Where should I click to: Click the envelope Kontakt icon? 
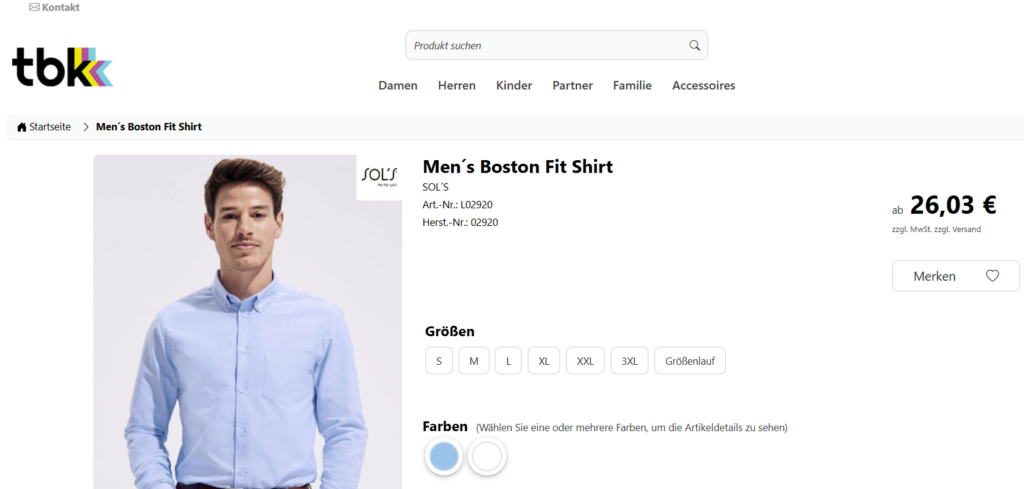pos(35,8)
